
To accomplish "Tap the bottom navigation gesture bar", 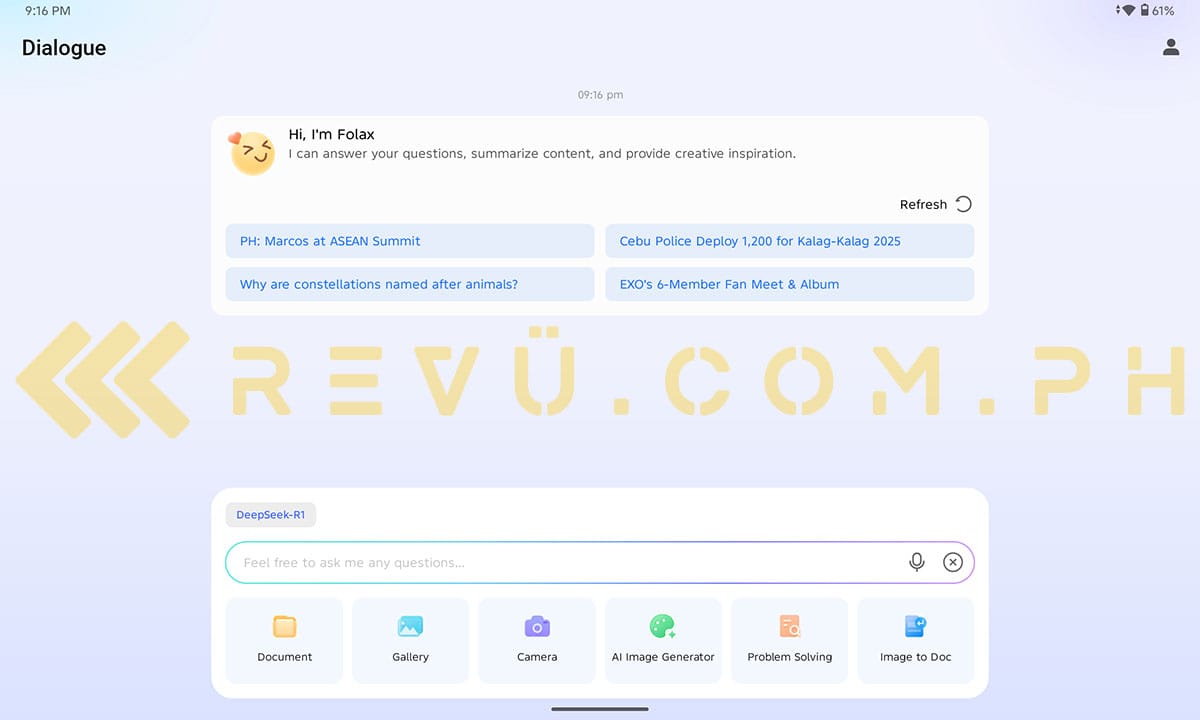I will click(x=600, y=709).
